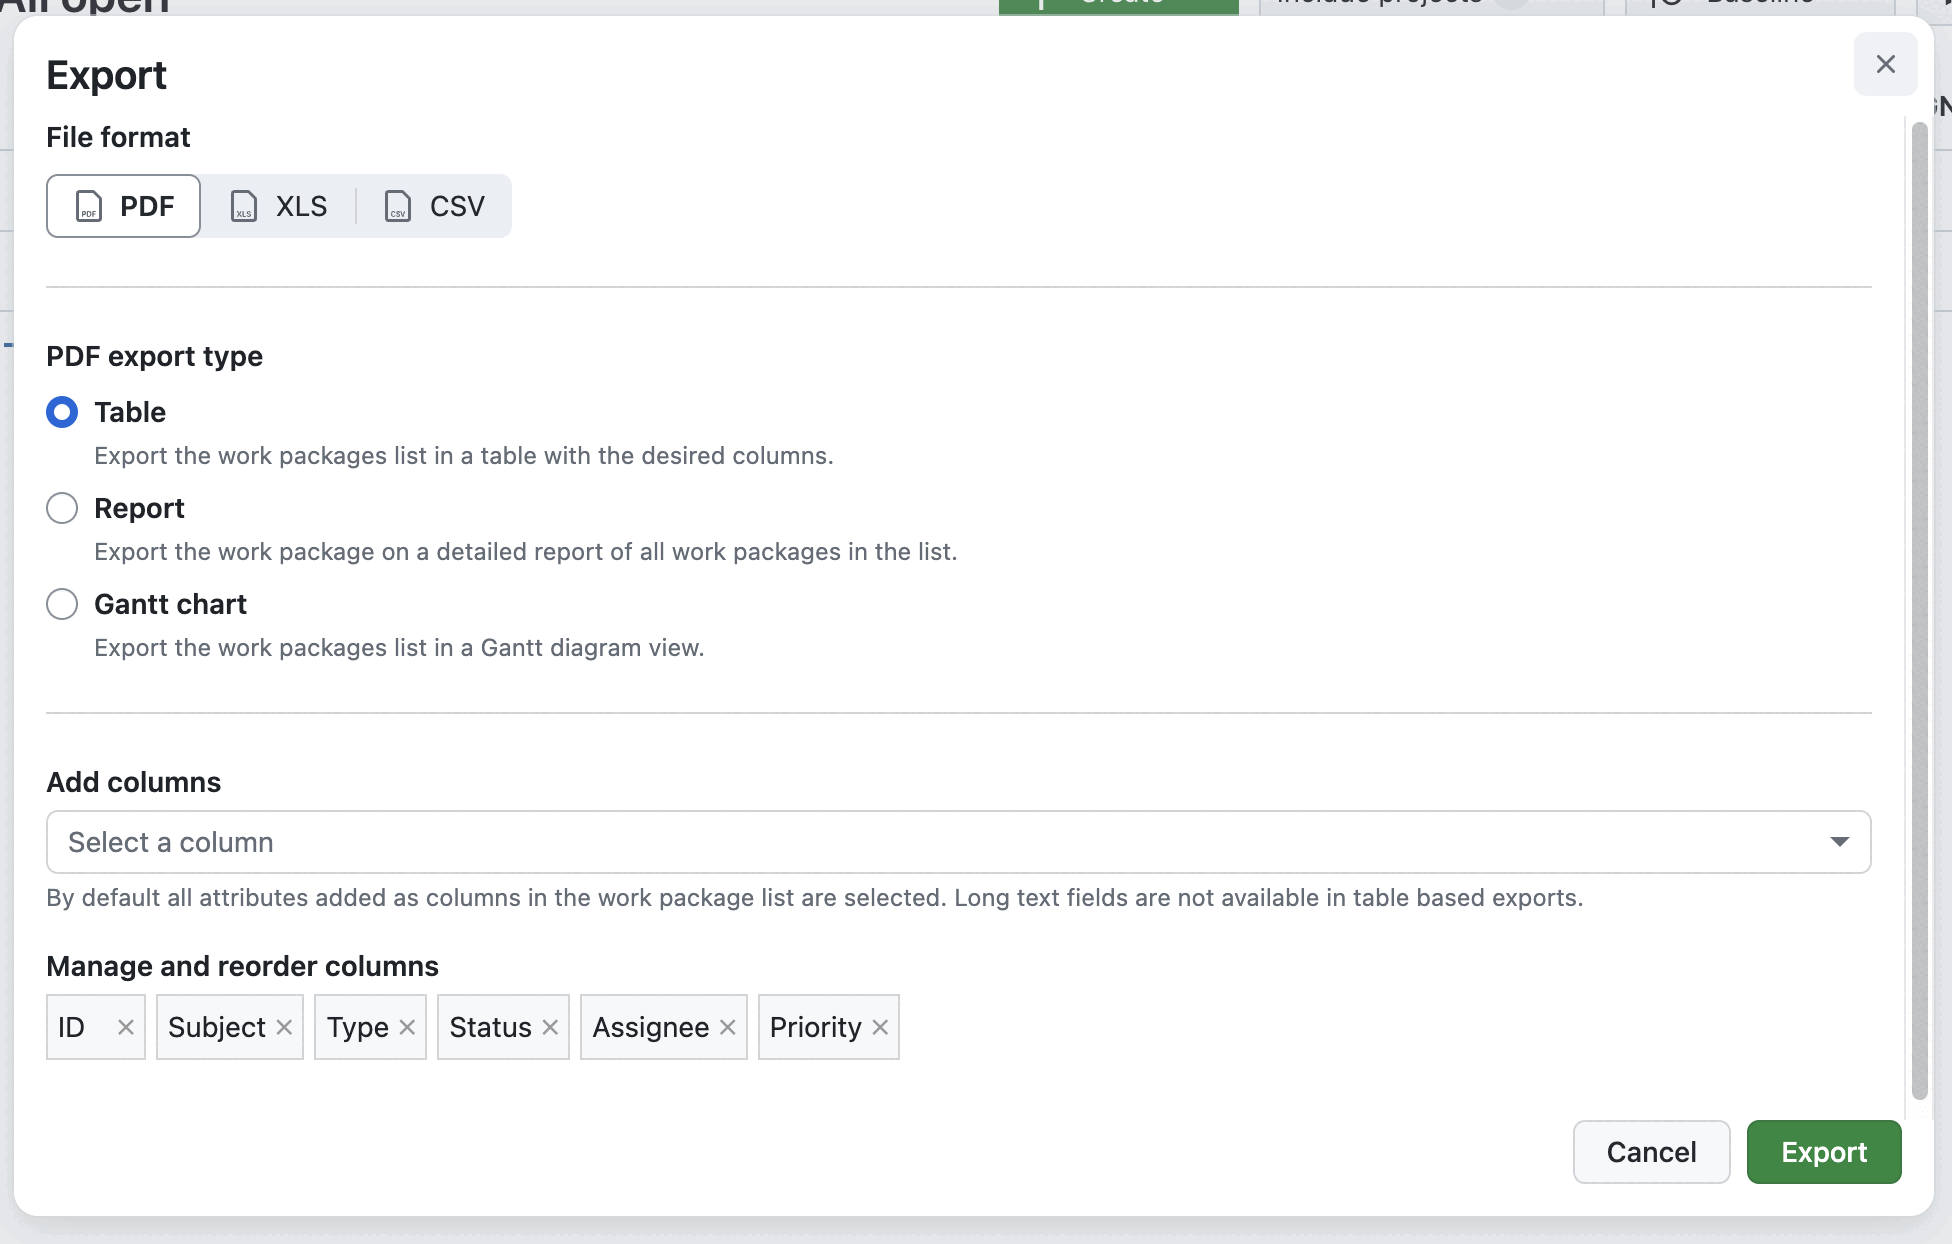
Task: Remove the Type column chip
Action: [407, 1027]
